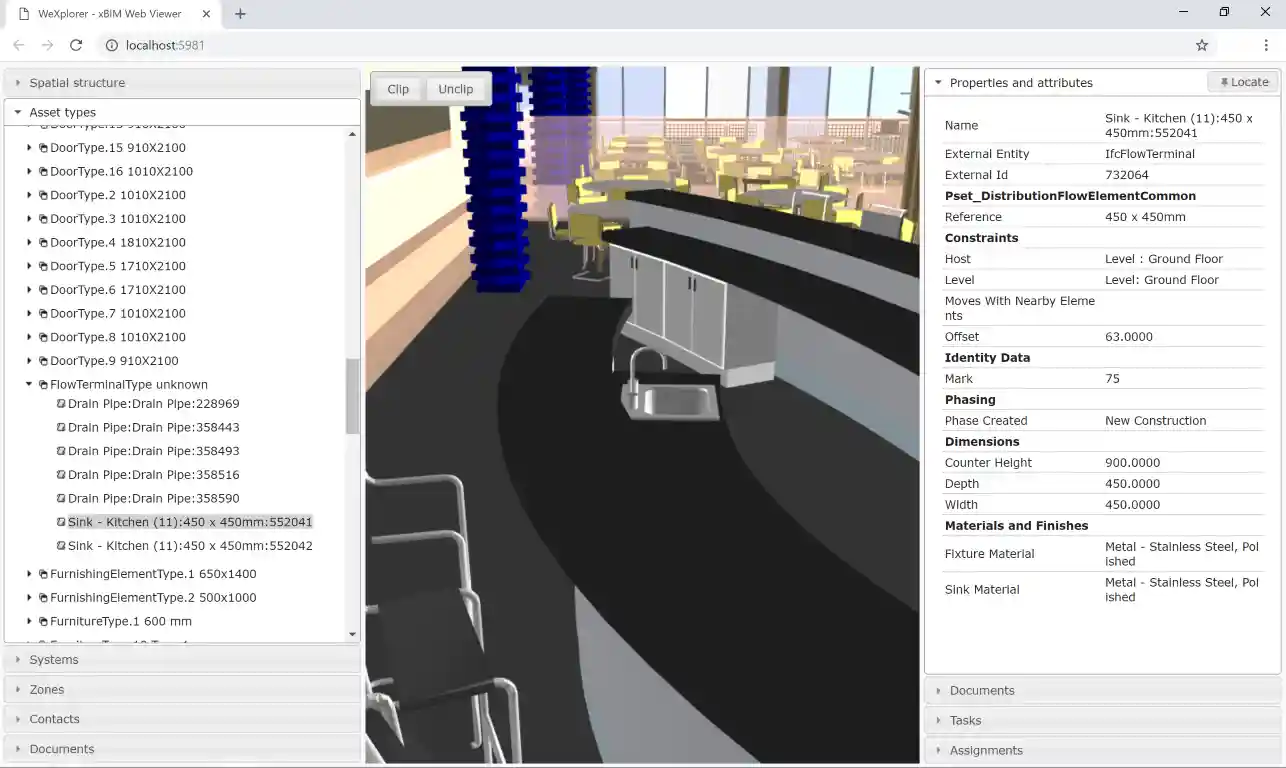The width and height of the screenshot is (1286, 768).
Task: Toggle clipping off with the Unclip button
Action: point(456,89)
